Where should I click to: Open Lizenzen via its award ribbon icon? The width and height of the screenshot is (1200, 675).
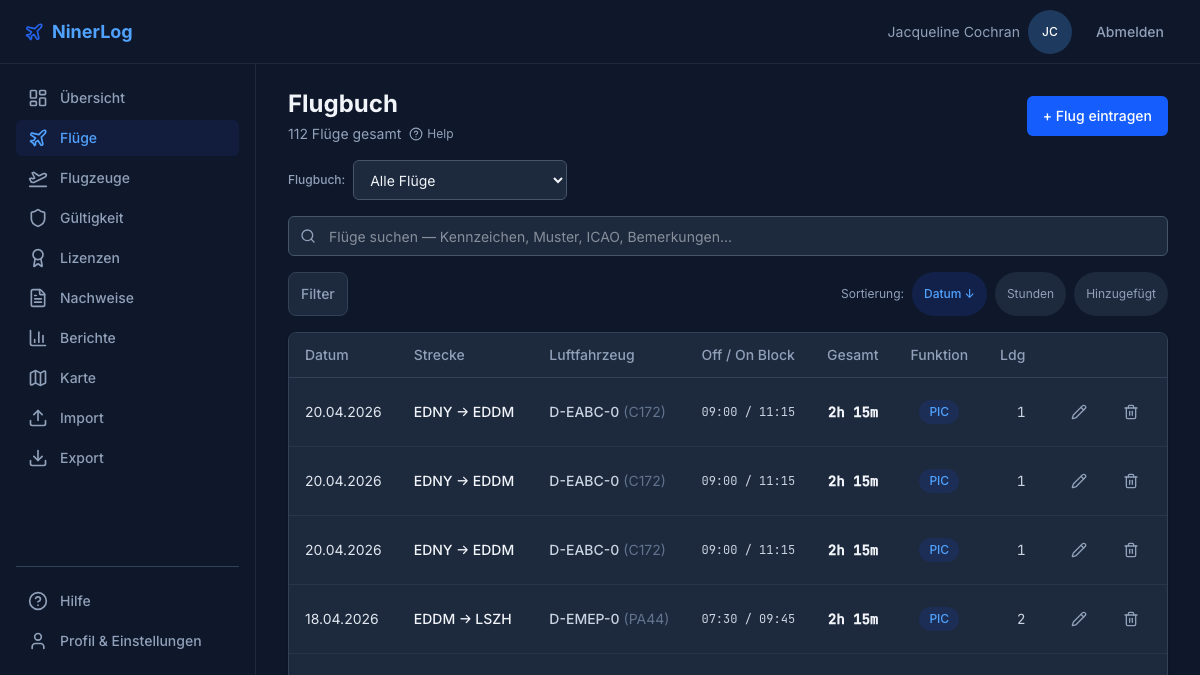coord(38,258)
